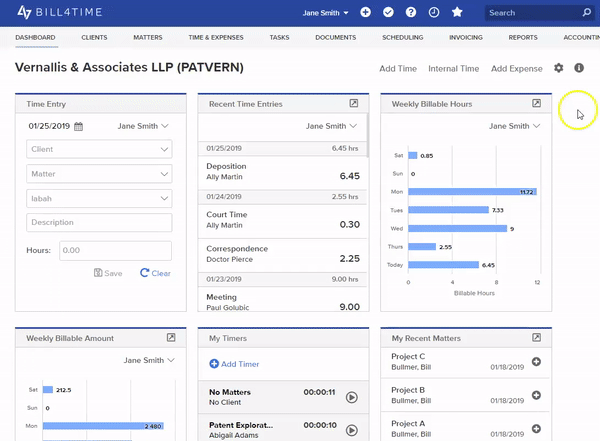This screenshot has width=600, height=441.
Task: Click the Recent Time Entries scrollbar
Action: [x=368, y=135]
